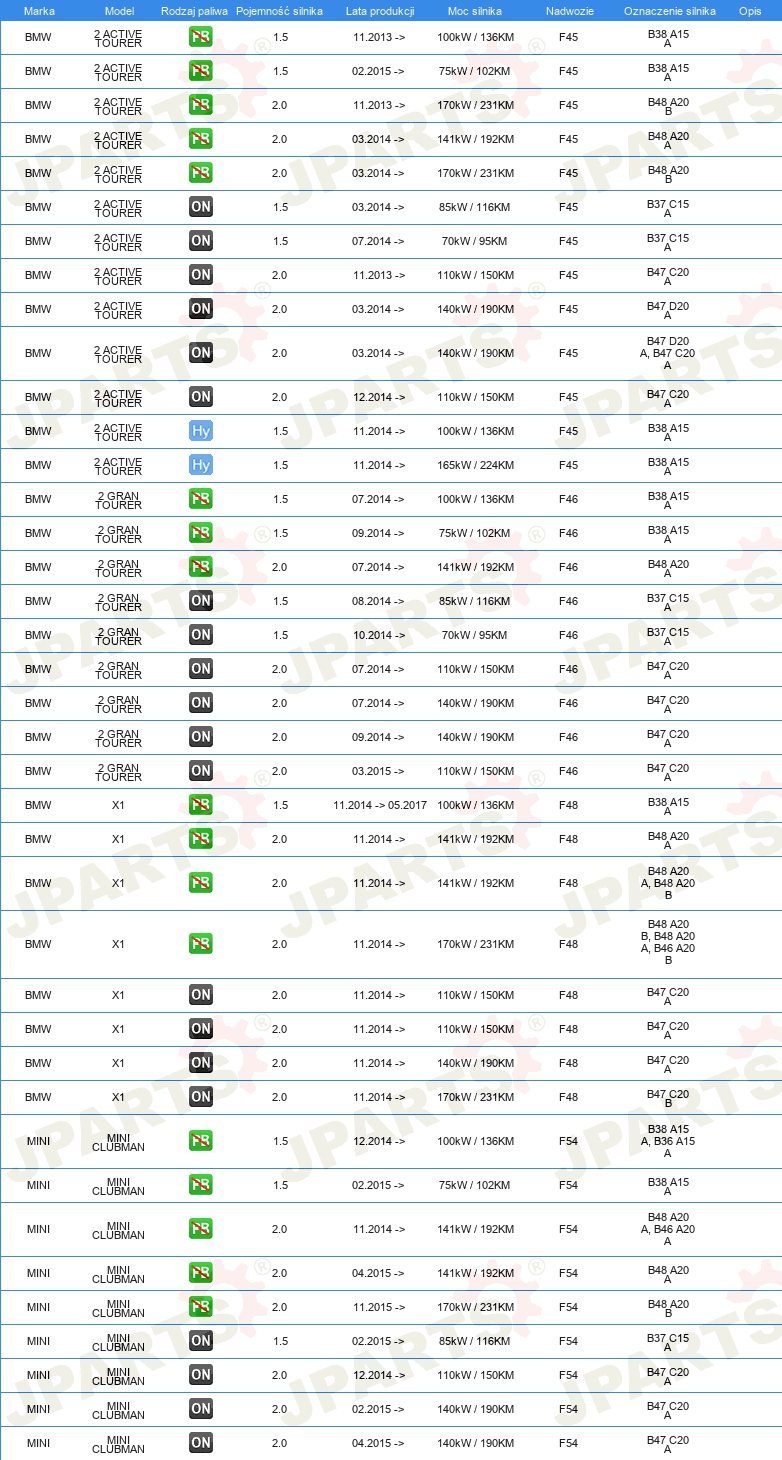The height and width of the screenshot is (1460, 782).
Task: Click the F54 body code in the 11.2015 row
Action: click(x=568, y=1307)
